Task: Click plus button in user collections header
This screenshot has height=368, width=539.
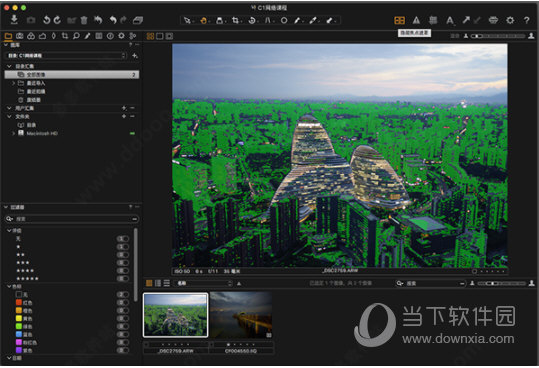Action: tap(124, 108)
